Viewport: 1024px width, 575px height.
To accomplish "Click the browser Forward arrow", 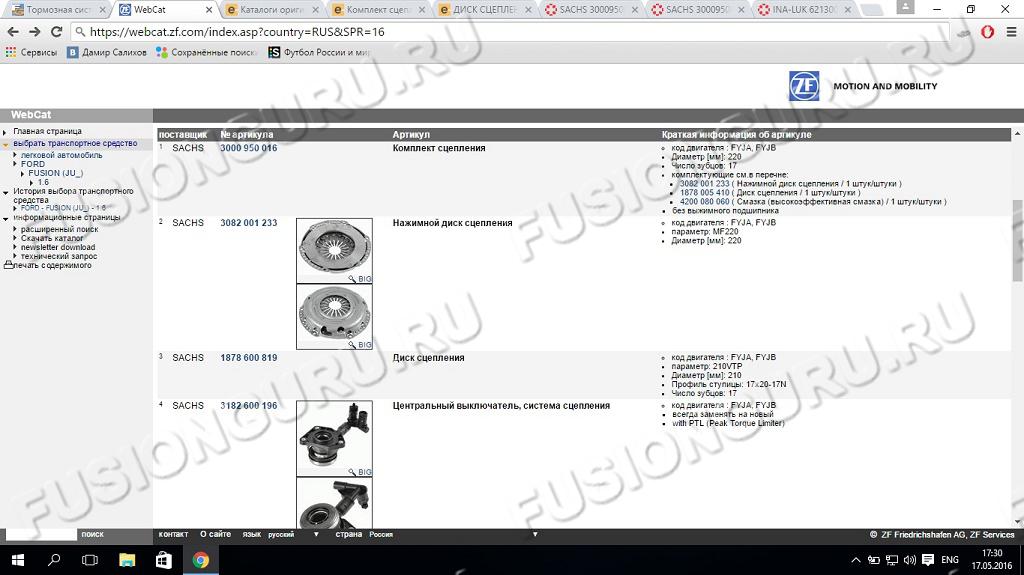I will (35, 31).
